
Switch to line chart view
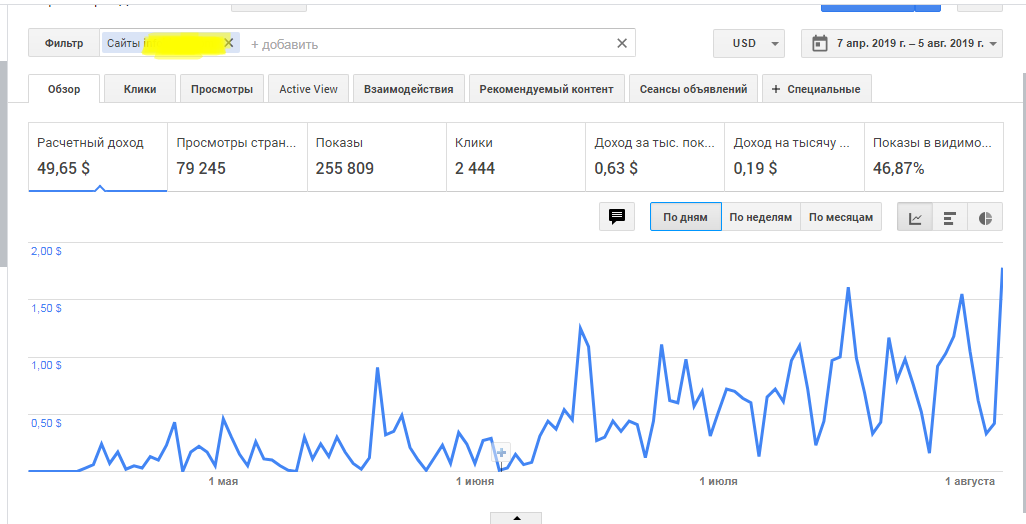point(915,217)
